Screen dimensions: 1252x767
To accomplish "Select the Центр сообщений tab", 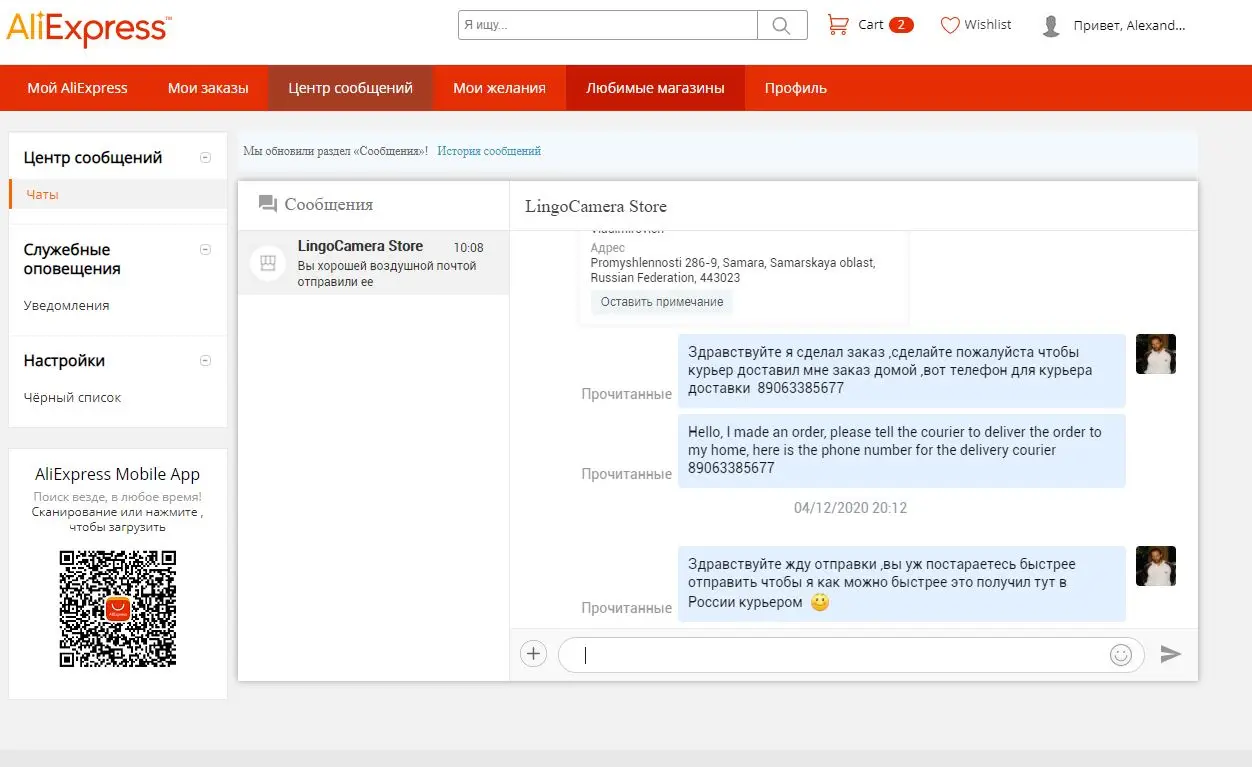I will click(351, 88).
